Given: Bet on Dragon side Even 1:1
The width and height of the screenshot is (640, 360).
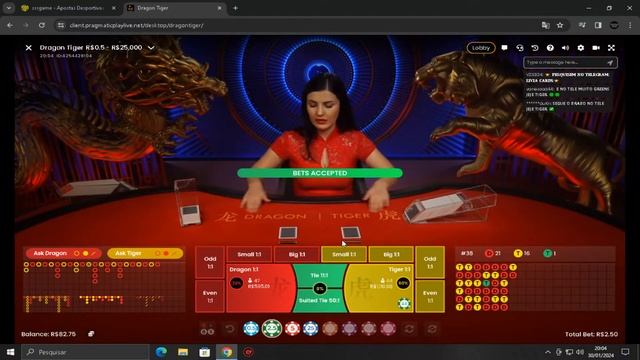Looking at the screenshot, I should point(210,296).
